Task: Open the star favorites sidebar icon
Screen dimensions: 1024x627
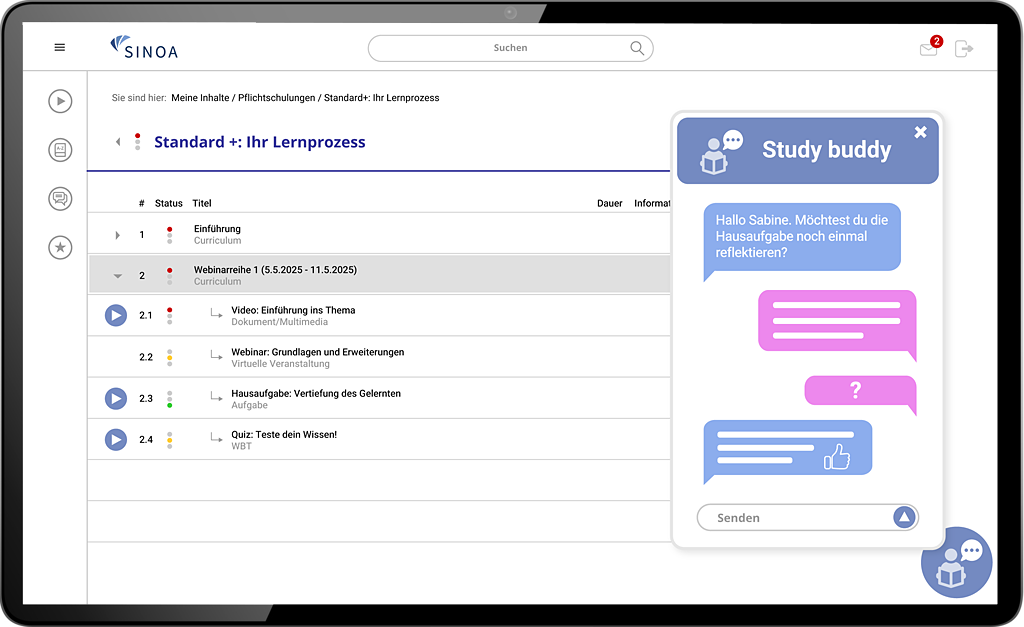Action: coord(60,247)
